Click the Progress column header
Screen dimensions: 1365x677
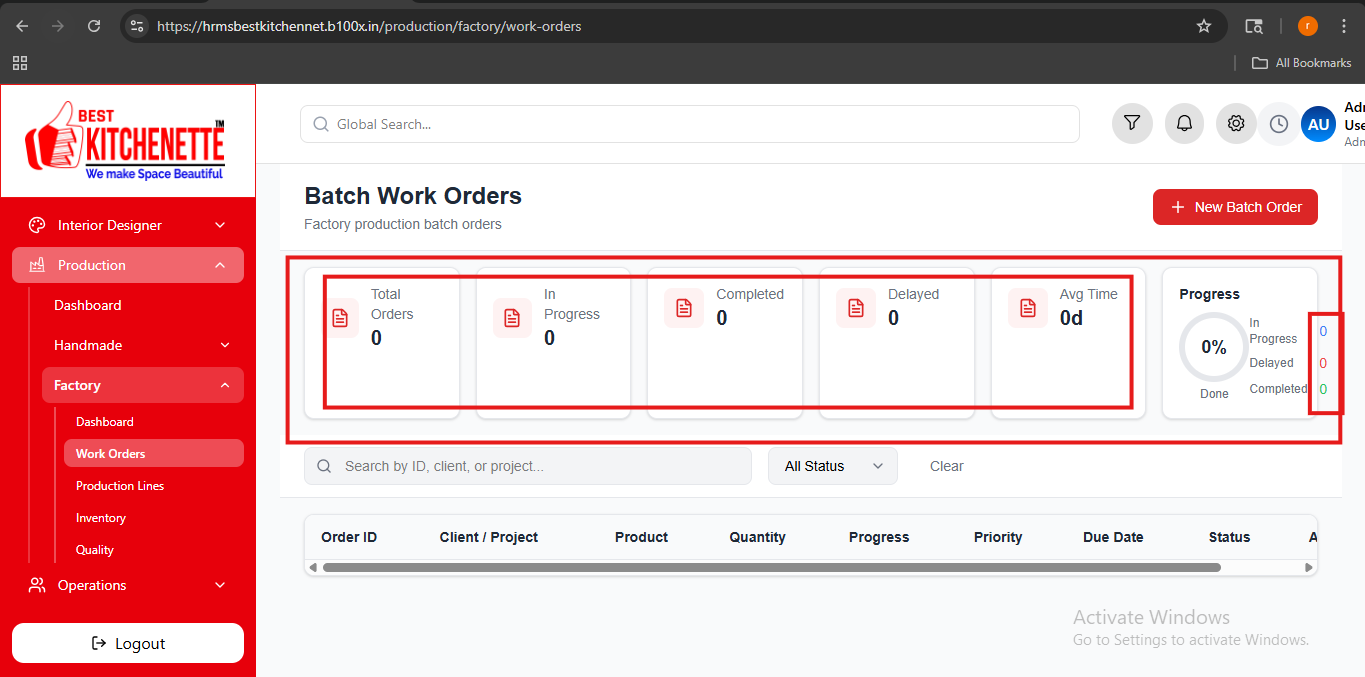879,537
